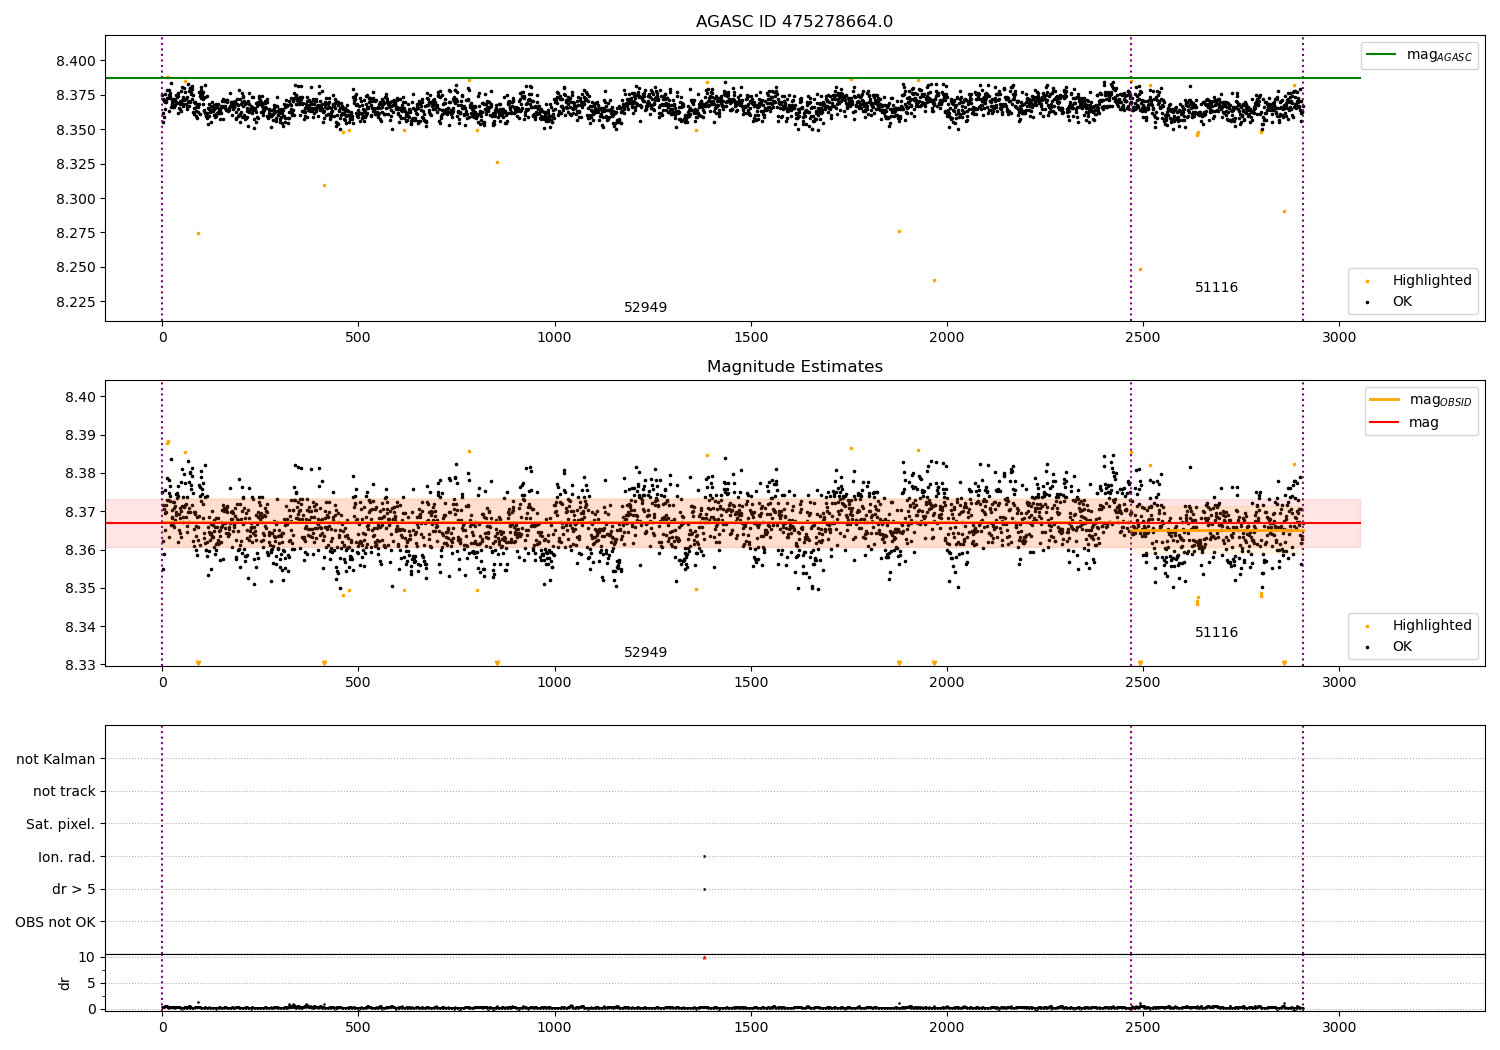1500x1050 pixels.
Task: Click the 'Magnitude Estimates' plot title
Action: click(x=794, y=367)
